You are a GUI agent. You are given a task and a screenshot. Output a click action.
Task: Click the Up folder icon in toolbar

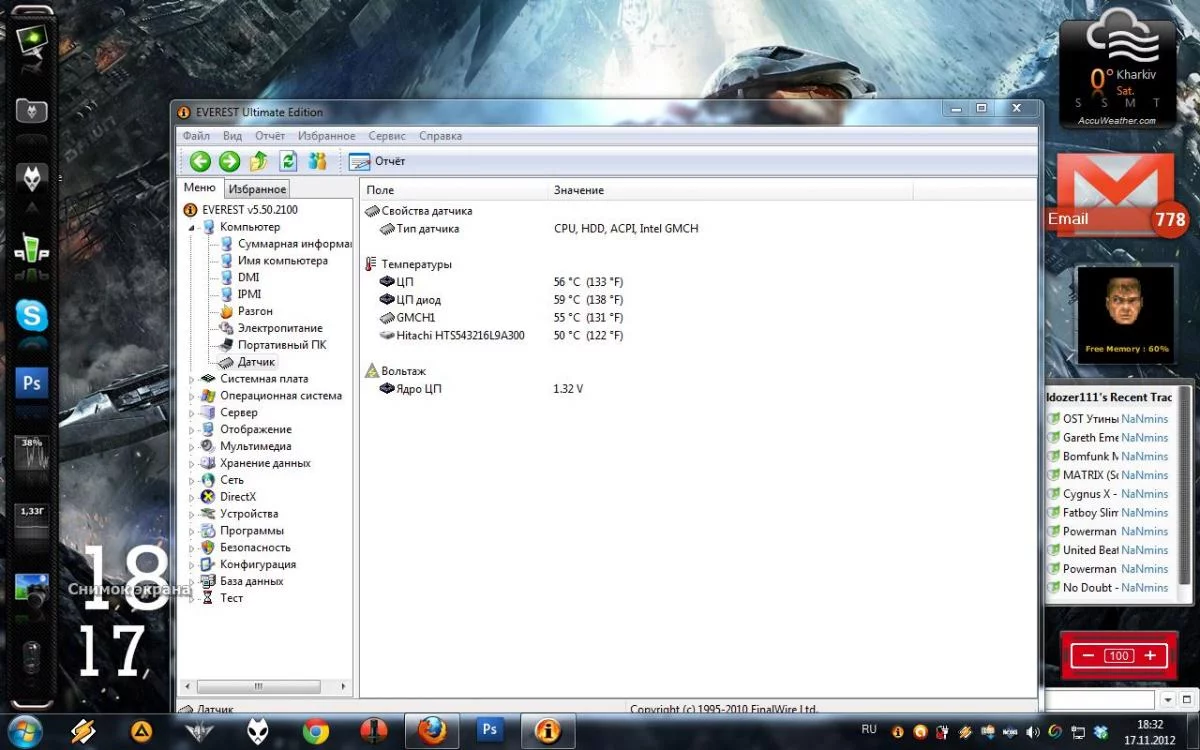[x=259, y=161]
